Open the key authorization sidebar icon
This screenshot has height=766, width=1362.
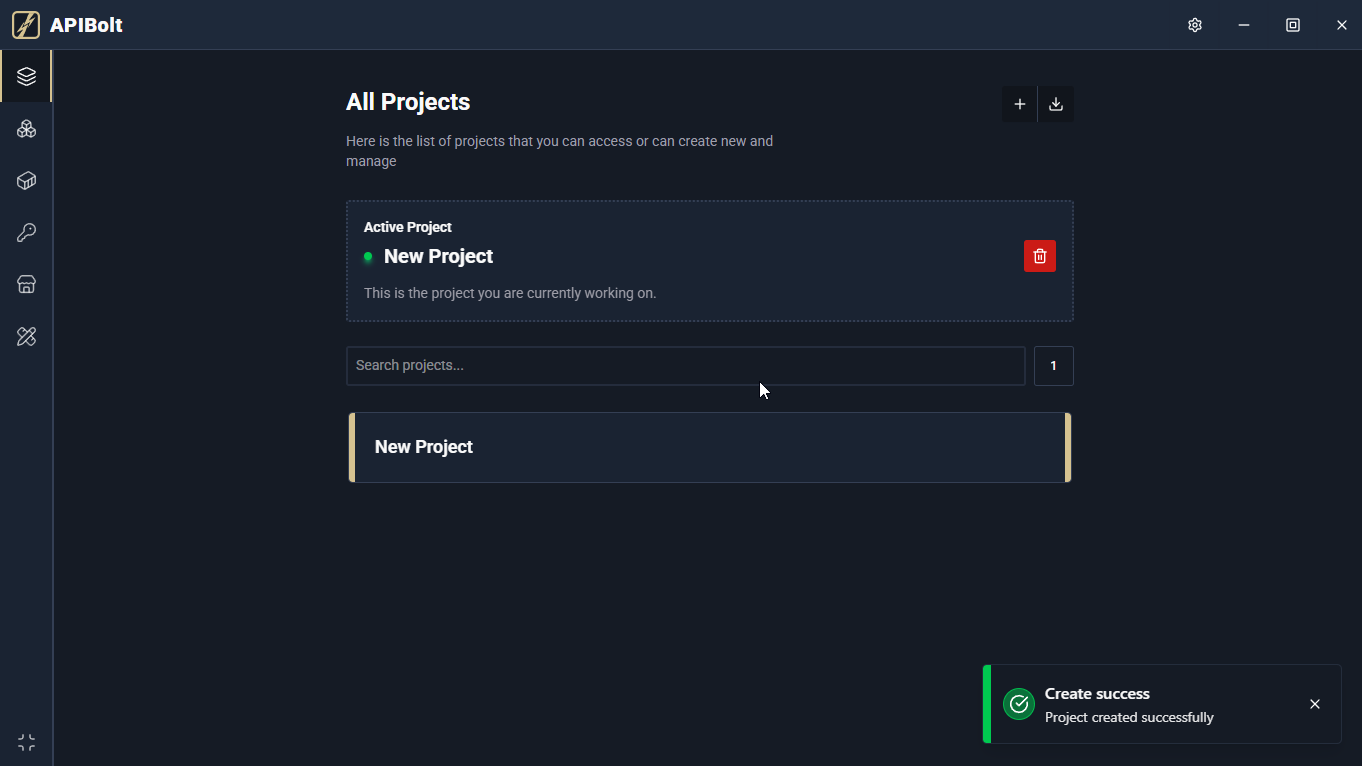tap(27, 233)
